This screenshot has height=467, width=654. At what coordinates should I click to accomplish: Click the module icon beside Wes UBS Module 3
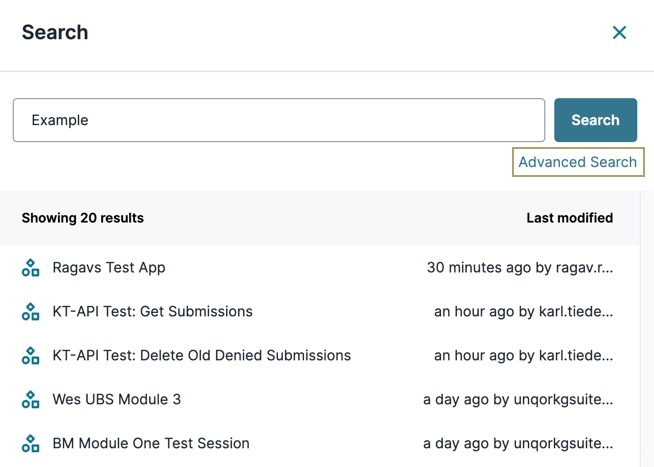point(30,399)
